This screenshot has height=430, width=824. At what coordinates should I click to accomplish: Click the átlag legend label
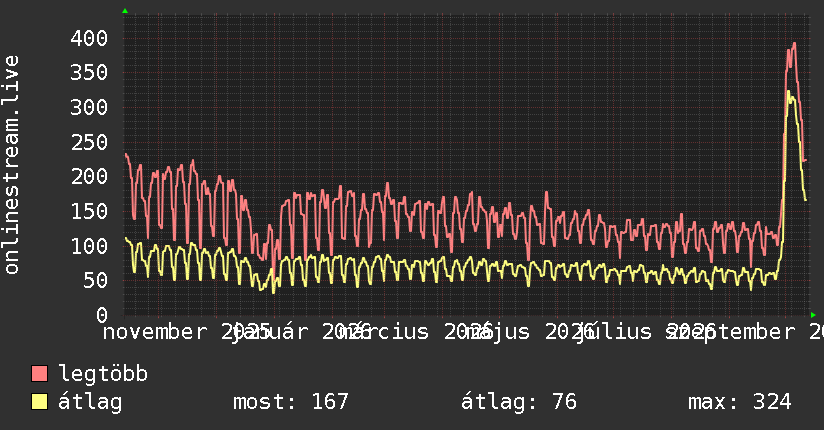90,402
